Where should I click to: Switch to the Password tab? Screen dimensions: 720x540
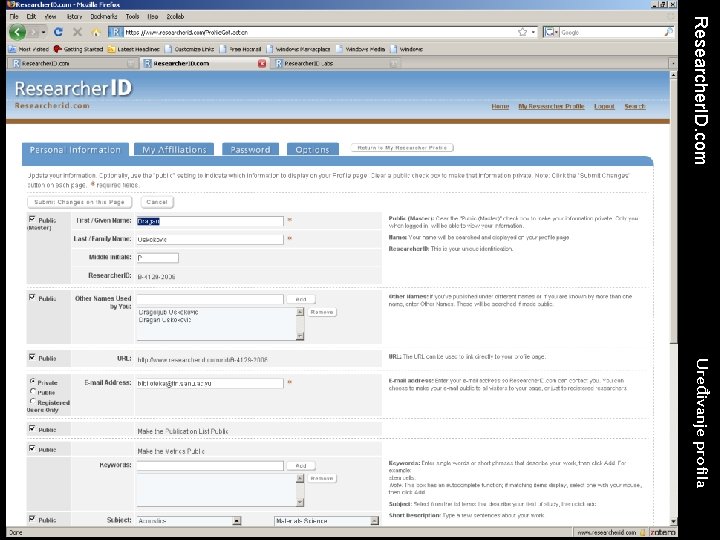click(250, 150)
